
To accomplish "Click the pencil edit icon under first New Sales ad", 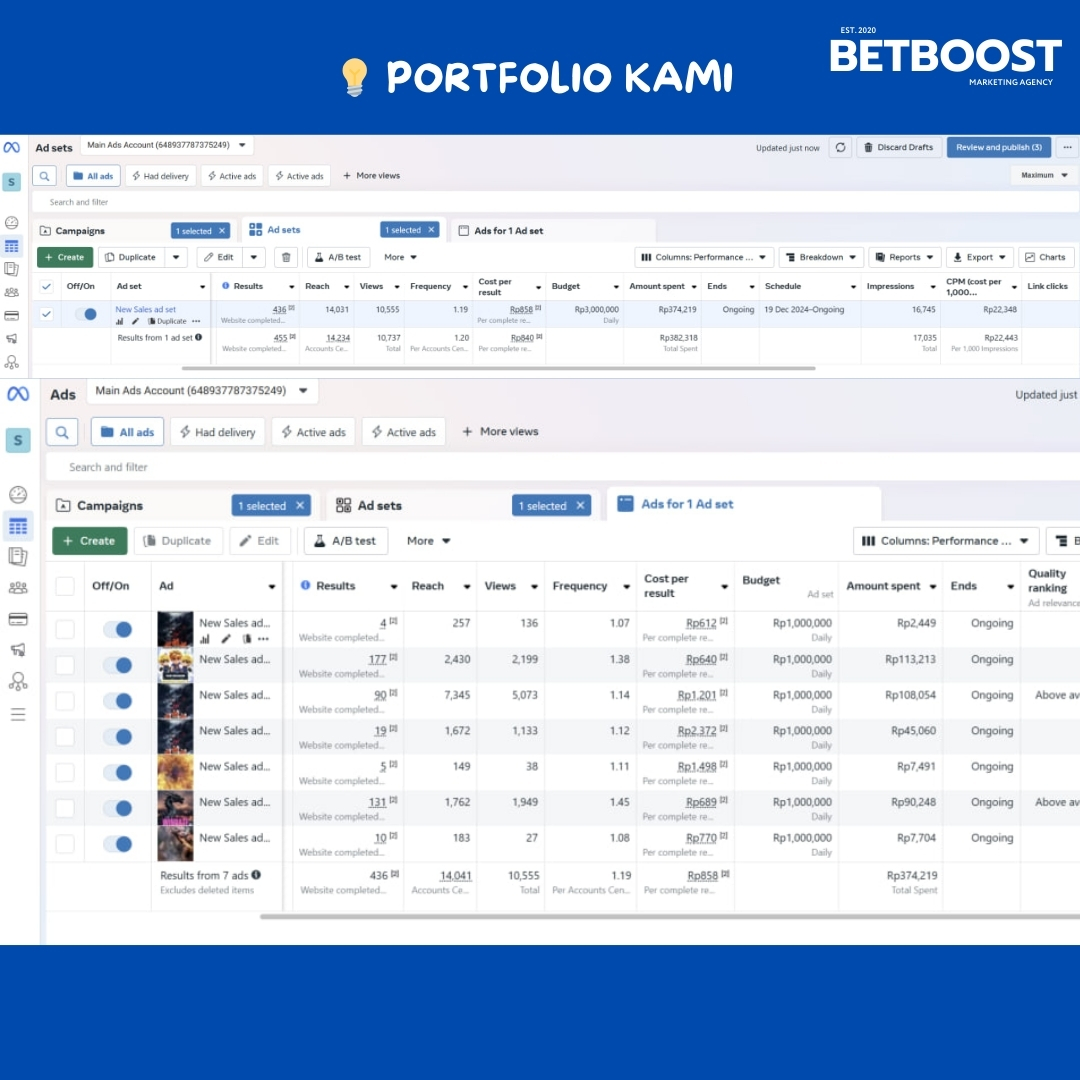I will [x=225, y=639].
